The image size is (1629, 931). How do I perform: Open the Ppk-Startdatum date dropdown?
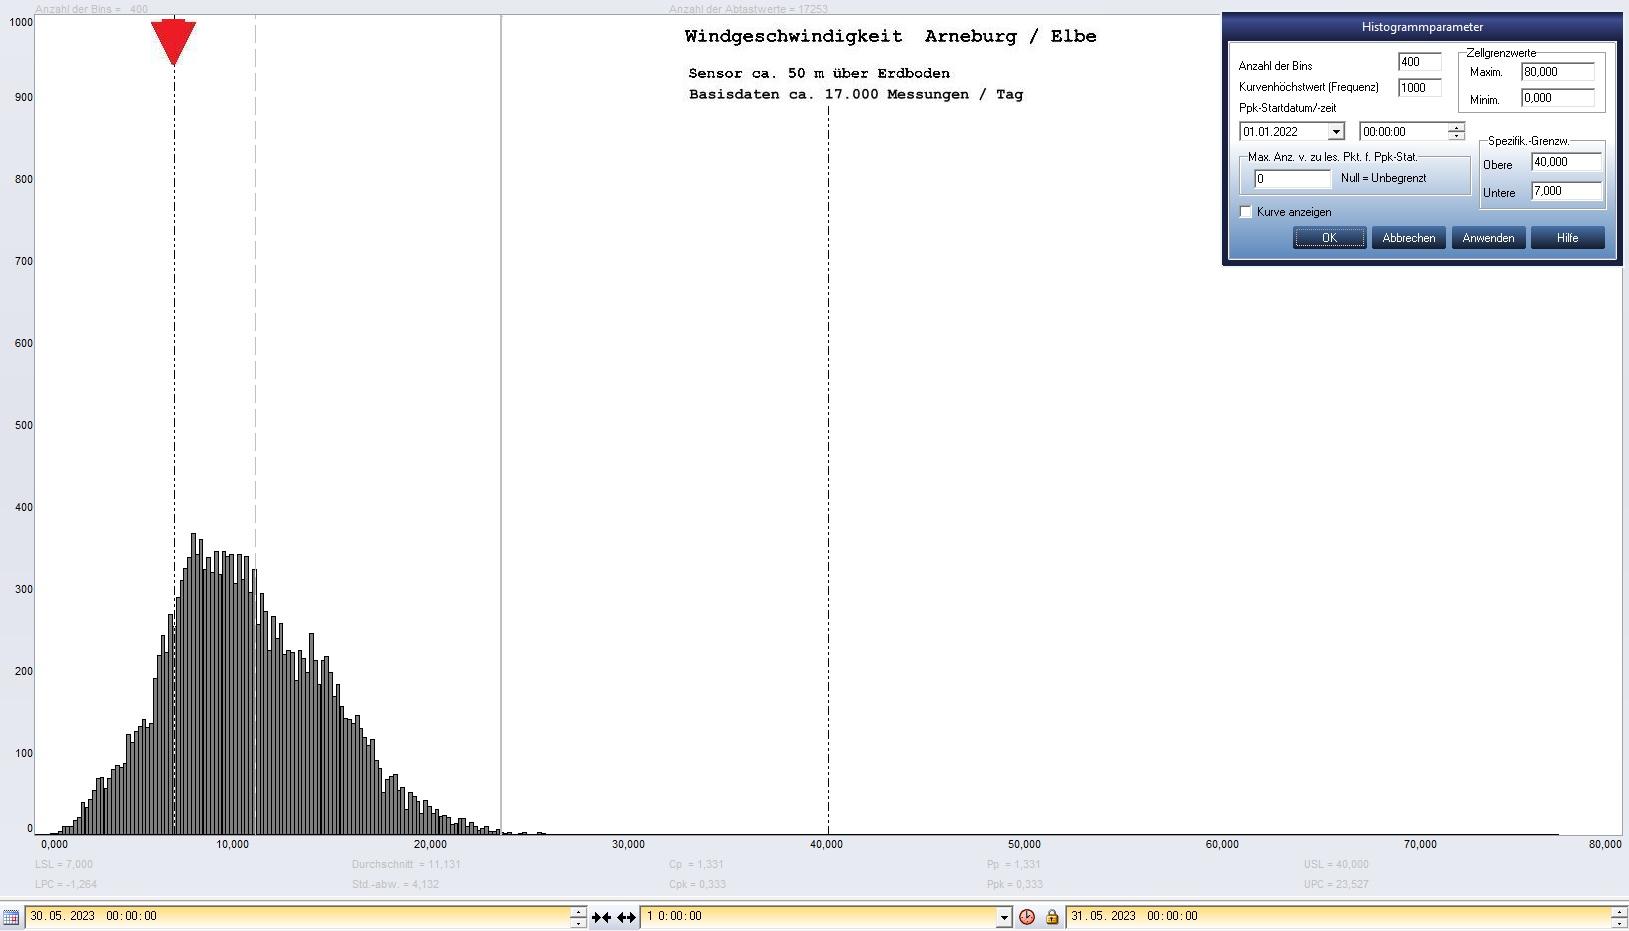[x=1335, y=132]
